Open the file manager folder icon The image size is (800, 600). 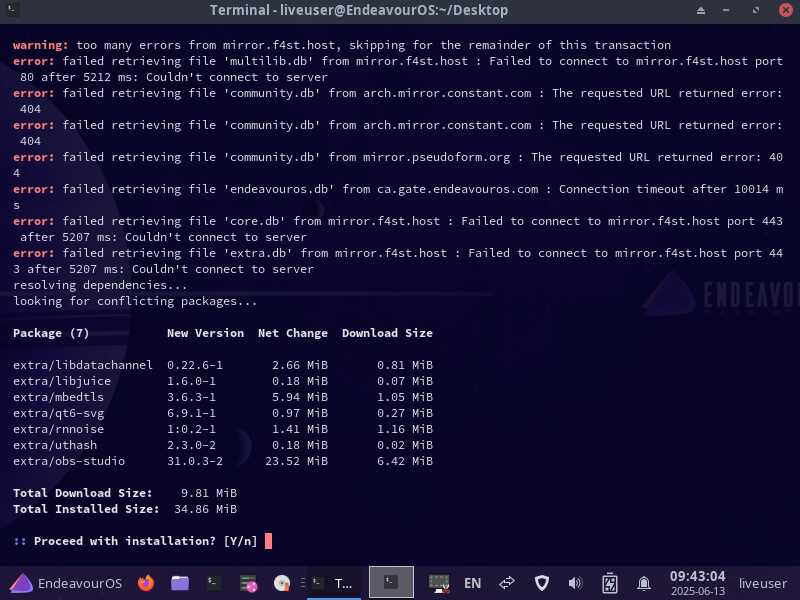pyautogui.click(x=180, y=583)
